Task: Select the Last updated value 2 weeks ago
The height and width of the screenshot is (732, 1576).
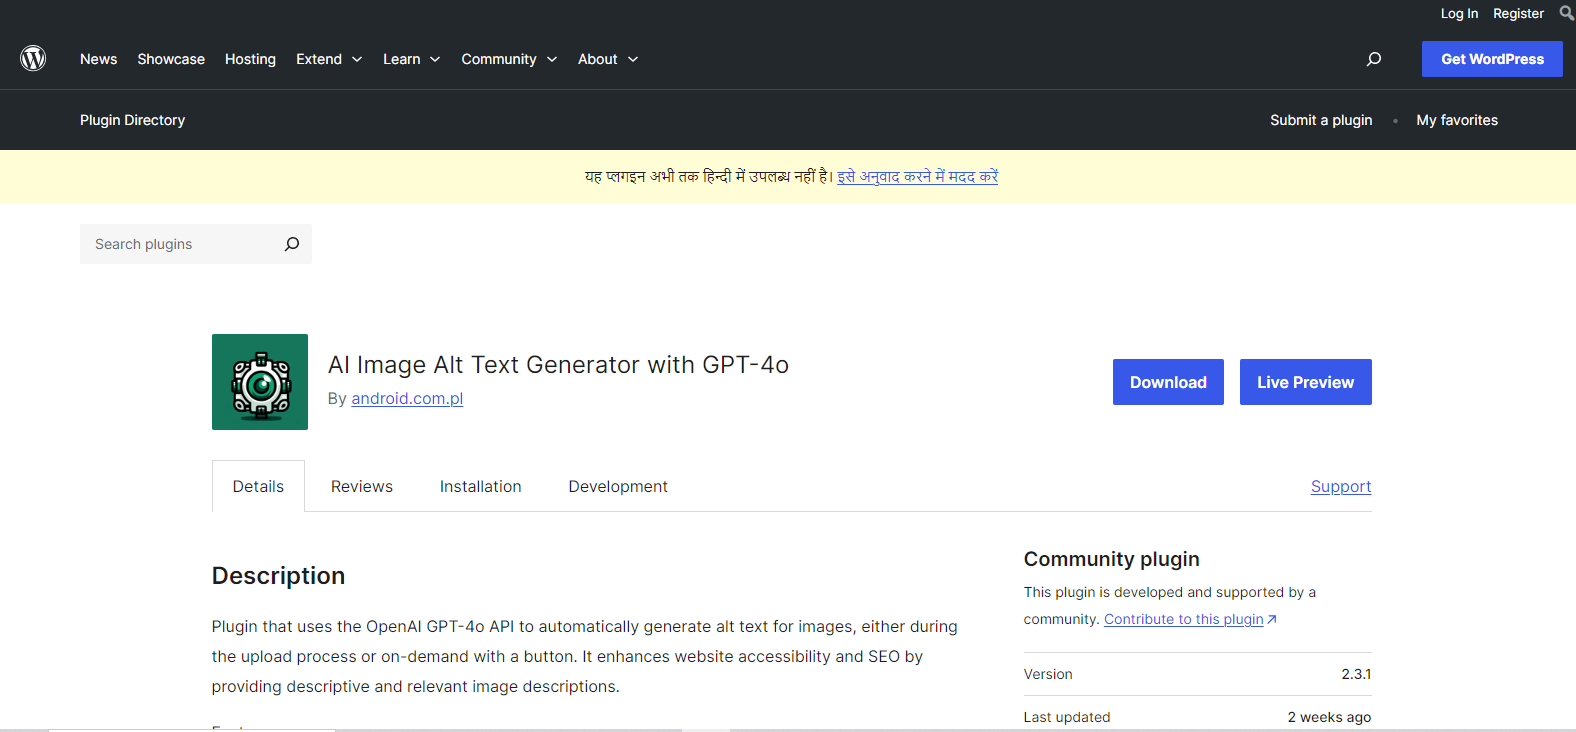Action: coord(1329,717)
